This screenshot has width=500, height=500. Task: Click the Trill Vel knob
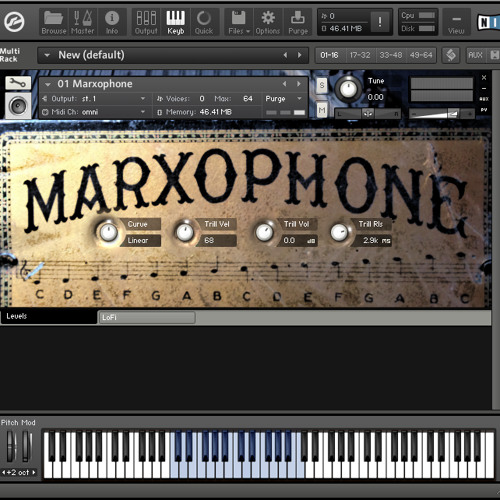click(185, 232)
